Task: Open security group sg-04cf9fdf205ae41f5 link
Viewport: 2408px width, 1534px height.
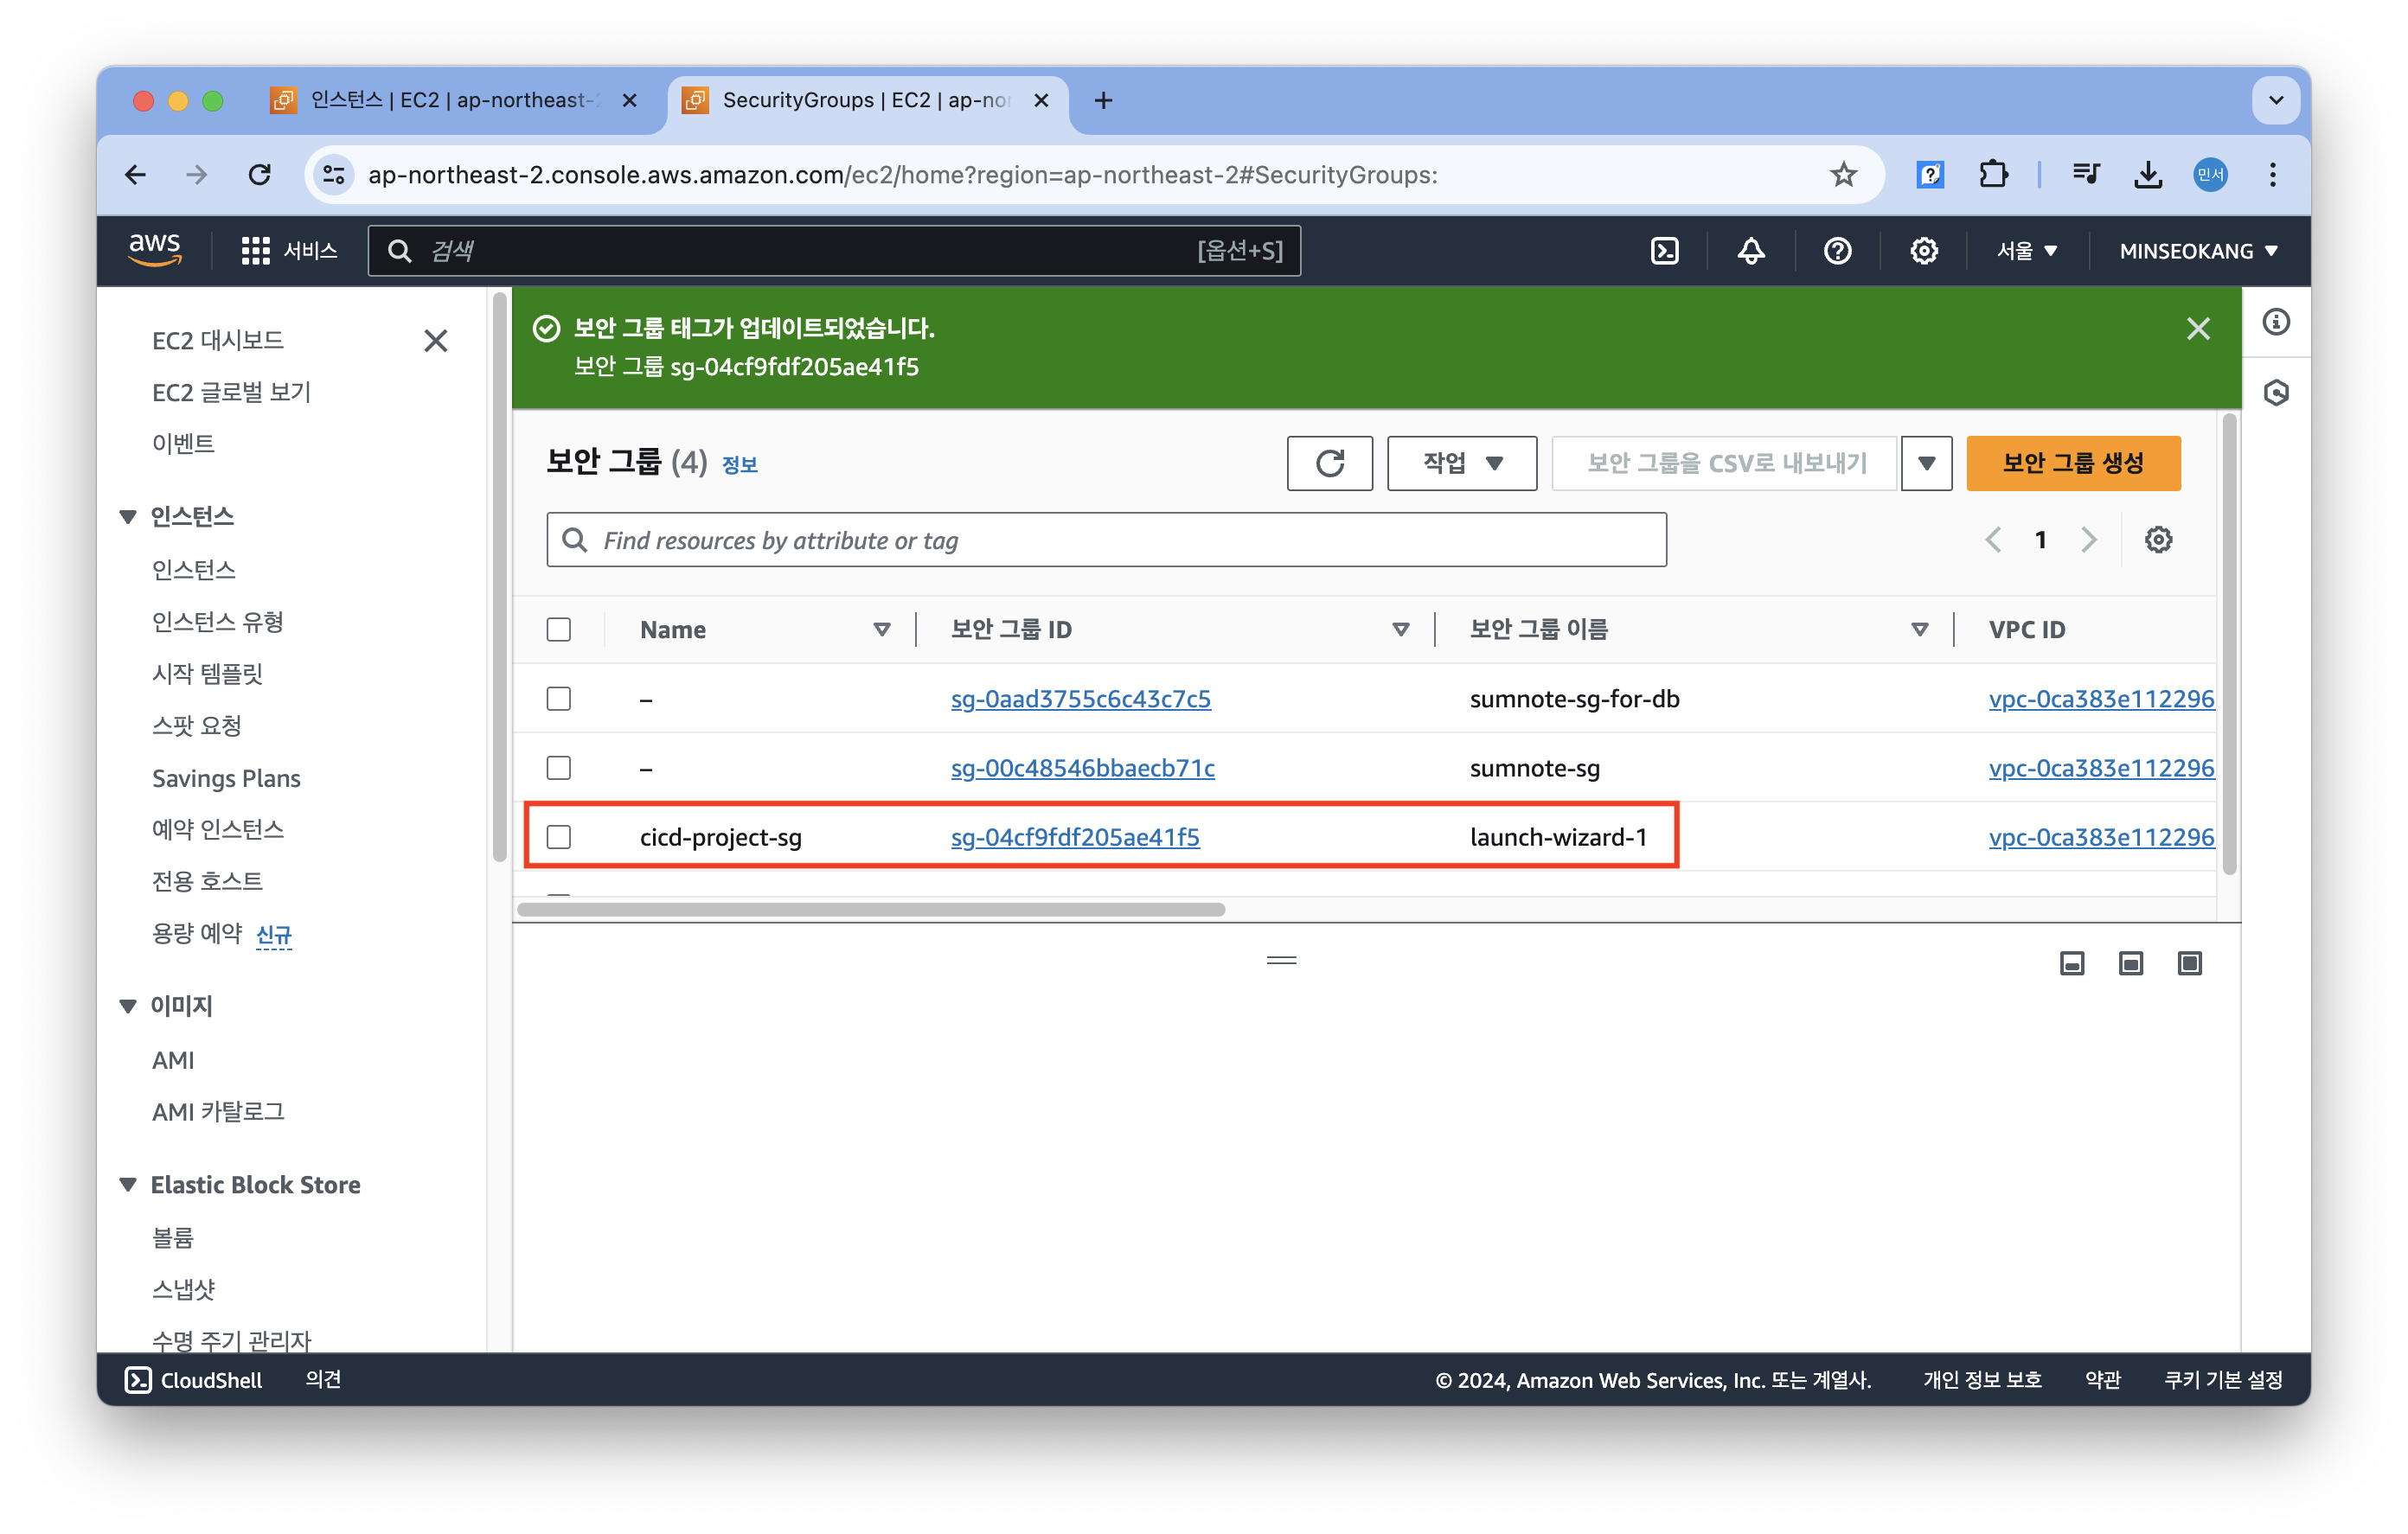Action: coord(1074,837)
